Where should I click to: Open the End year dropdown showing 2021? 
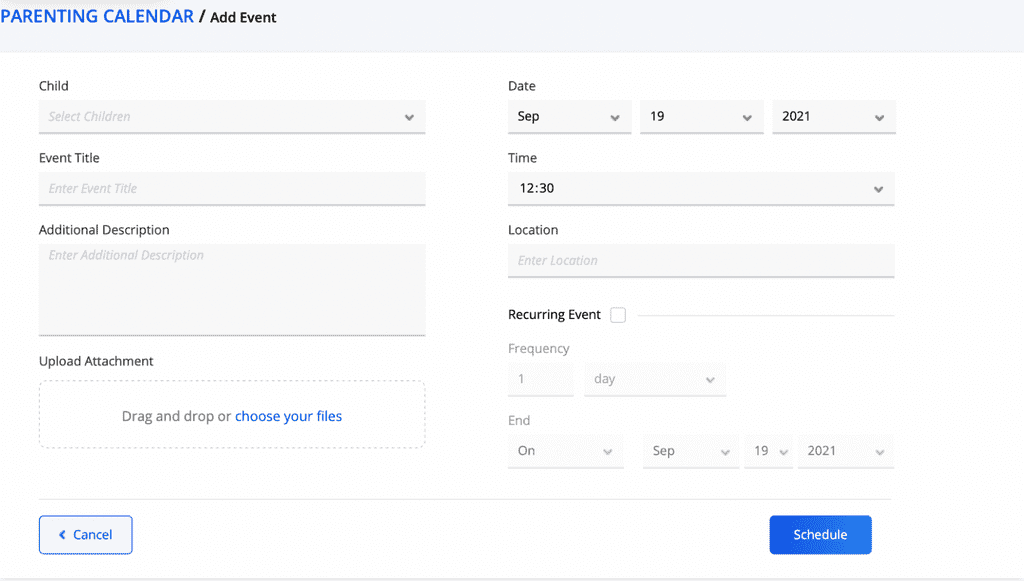[x=845, y=451]
